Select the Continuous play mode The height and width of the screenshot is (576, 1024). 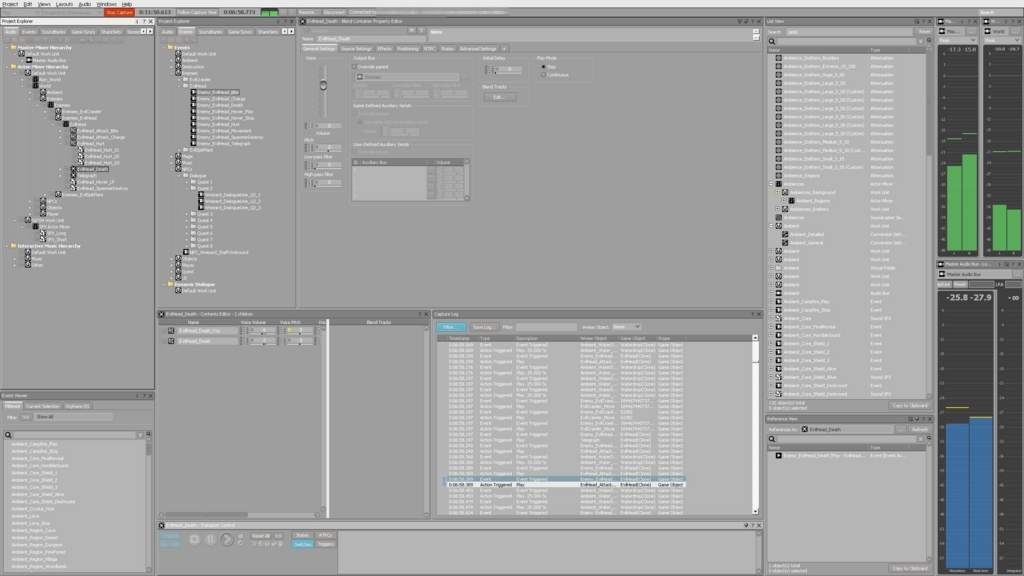coord(543,75)
